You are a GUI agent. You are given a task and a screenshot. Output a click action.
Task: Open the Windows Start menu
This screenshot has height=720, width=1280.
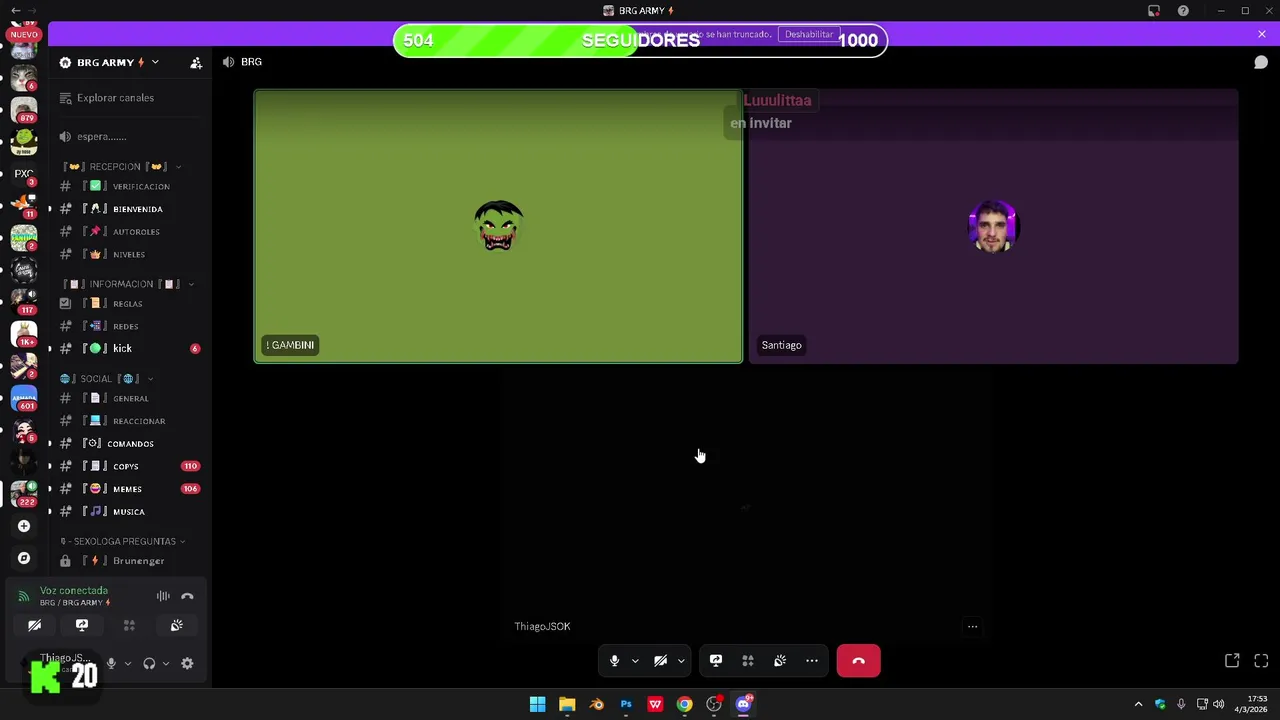click(537, 704)
